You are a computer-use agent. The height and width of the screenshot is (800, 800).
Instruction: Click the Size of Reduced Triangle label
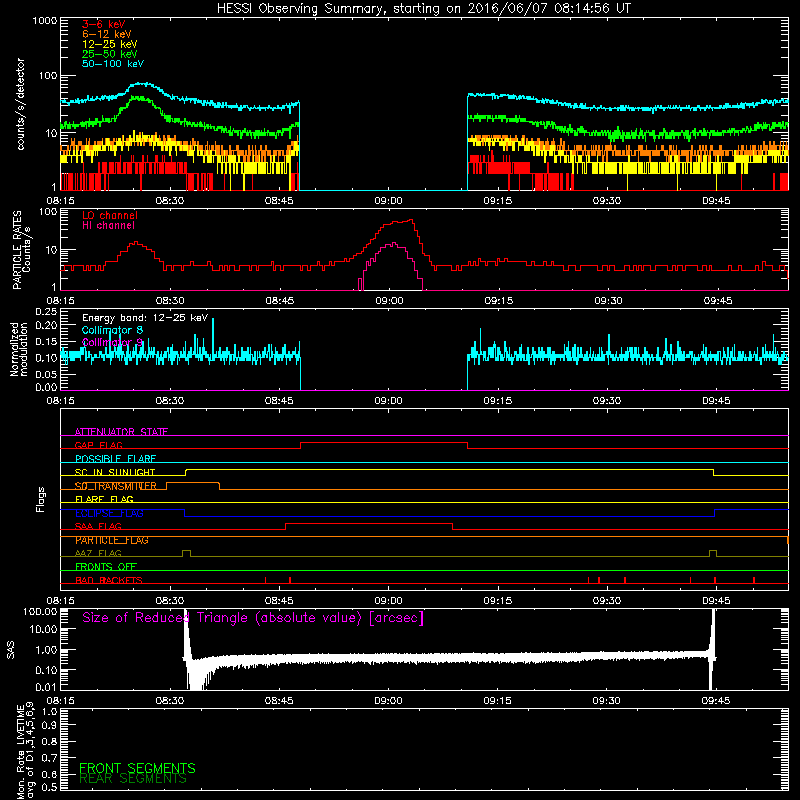click(253, 618)
